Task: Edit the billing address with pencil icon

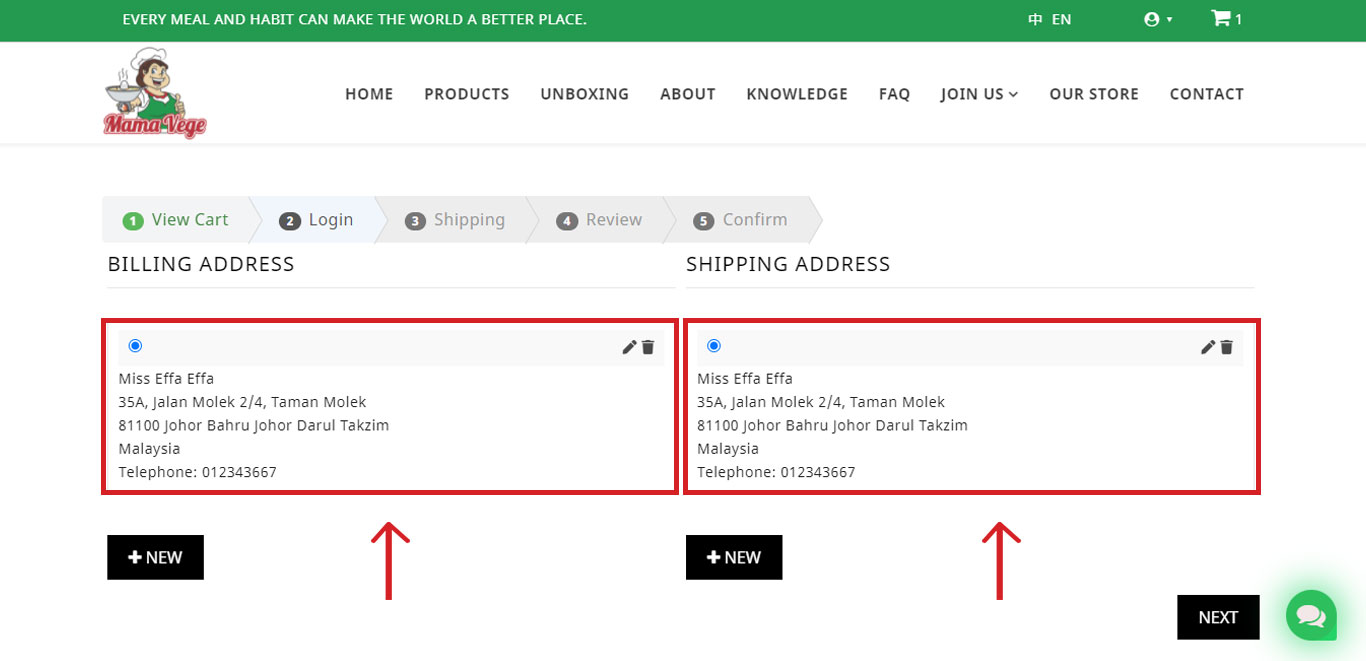Action: (x=629, y=347)
